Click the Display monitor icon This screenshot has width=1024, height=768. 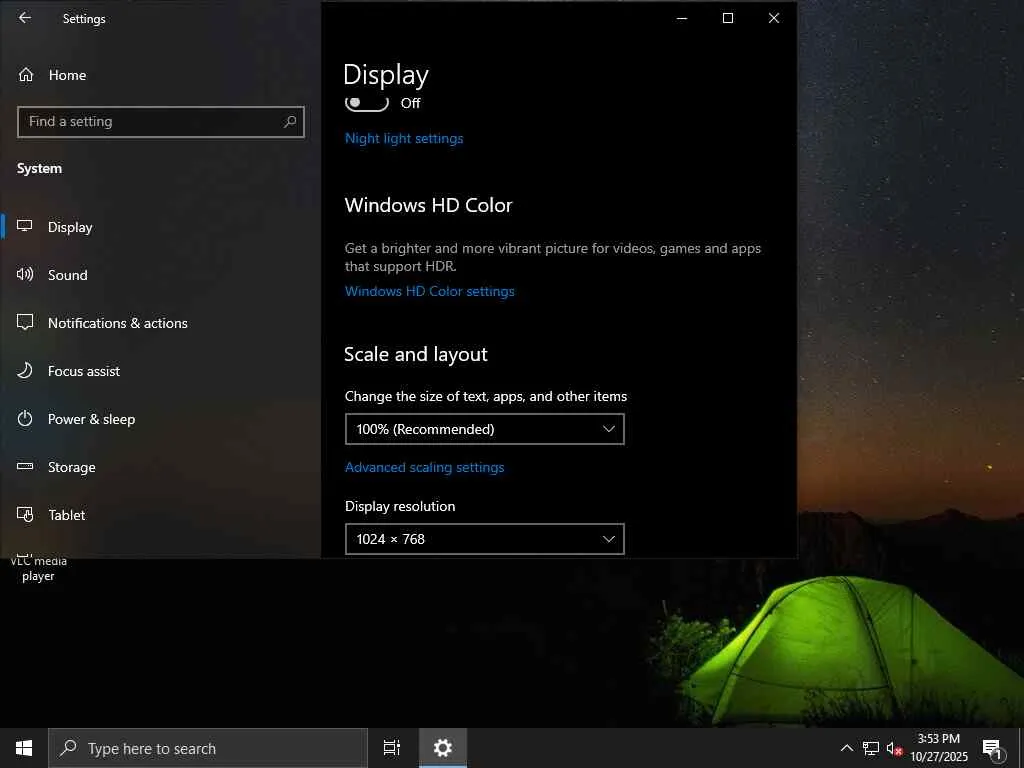[x=25, y=227]
